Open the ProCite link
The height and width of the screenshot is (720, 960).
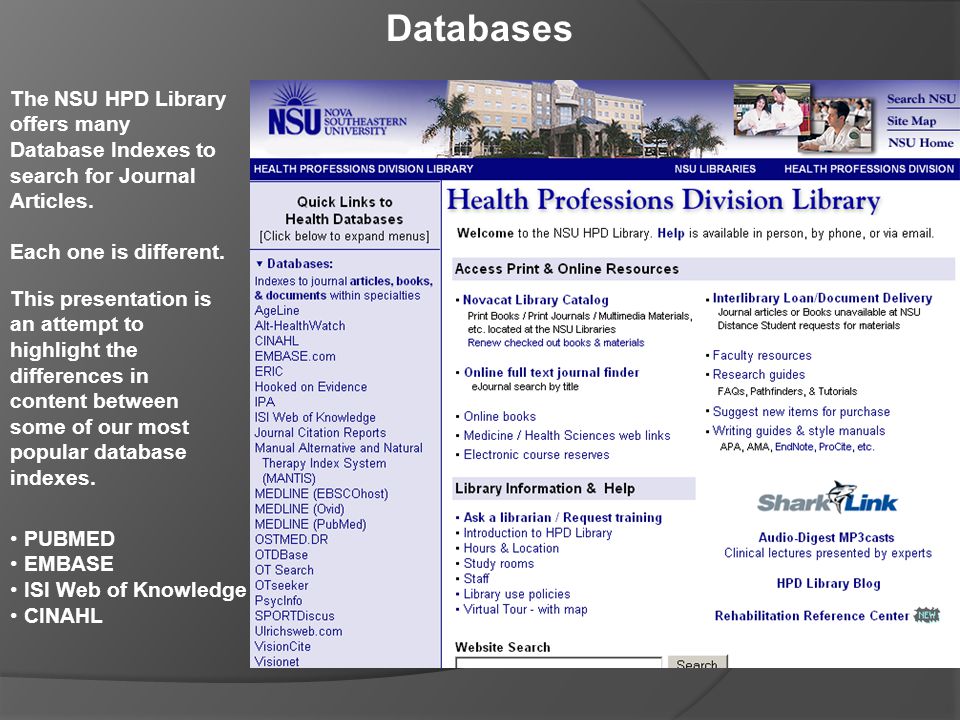(835, 447)
